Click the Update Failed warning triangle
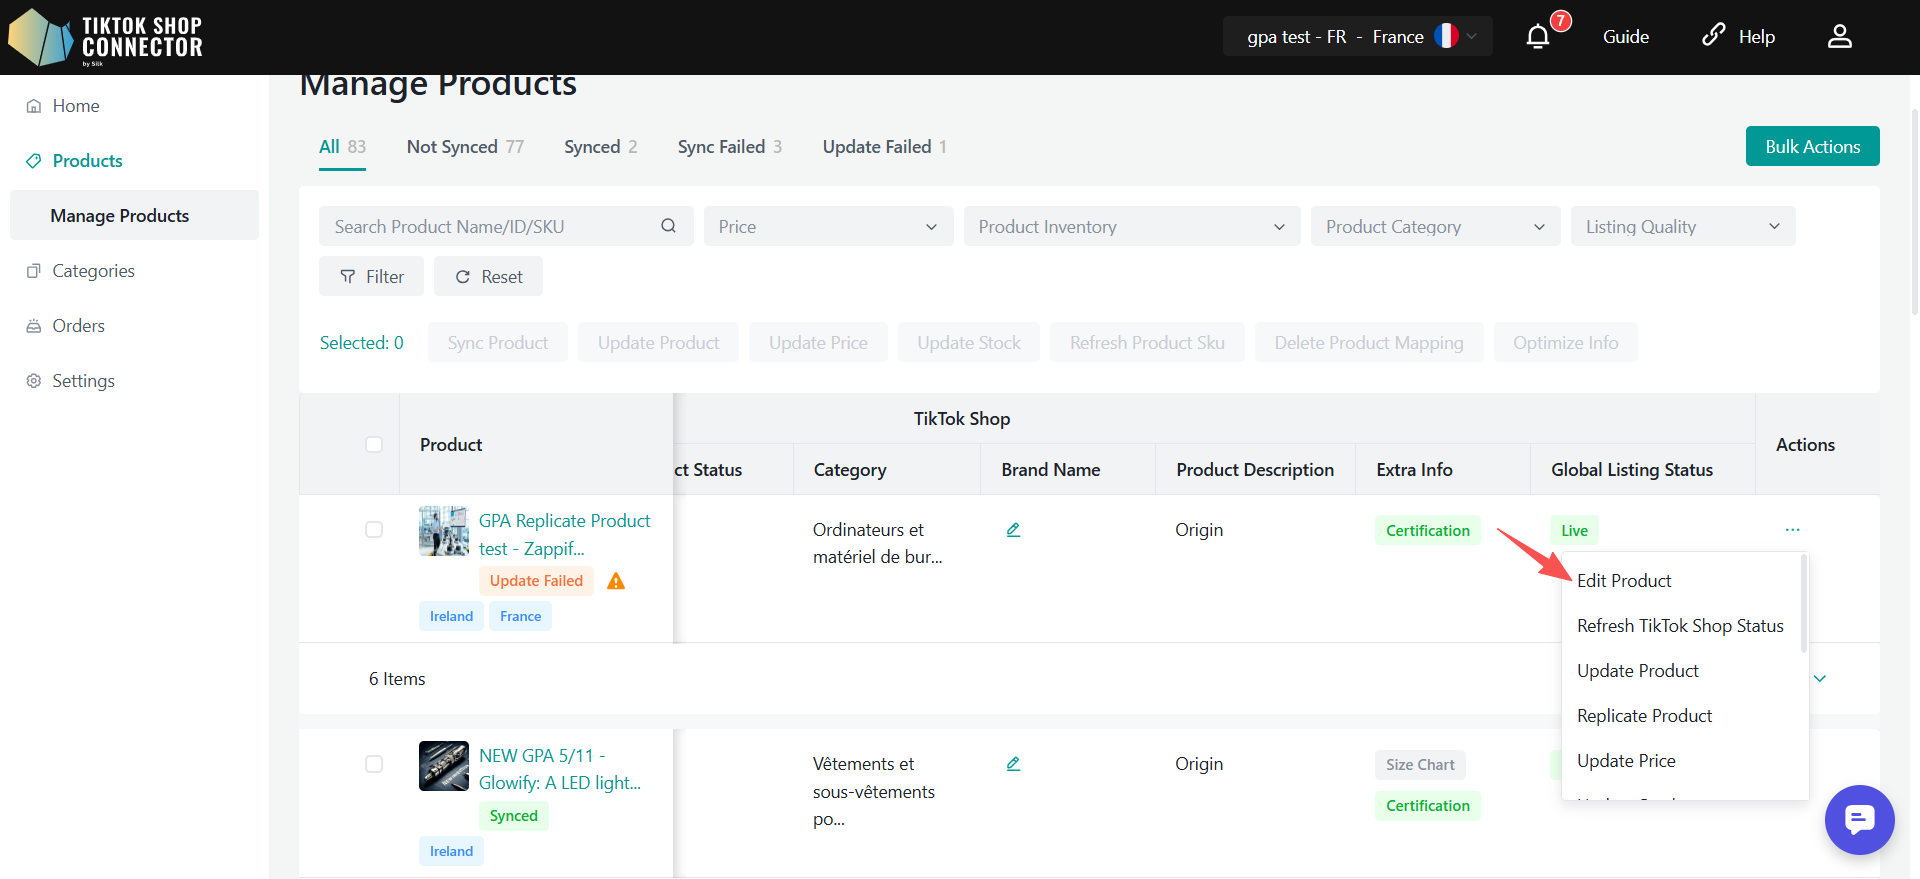1920x879 pixels. (x=616, y=581)
